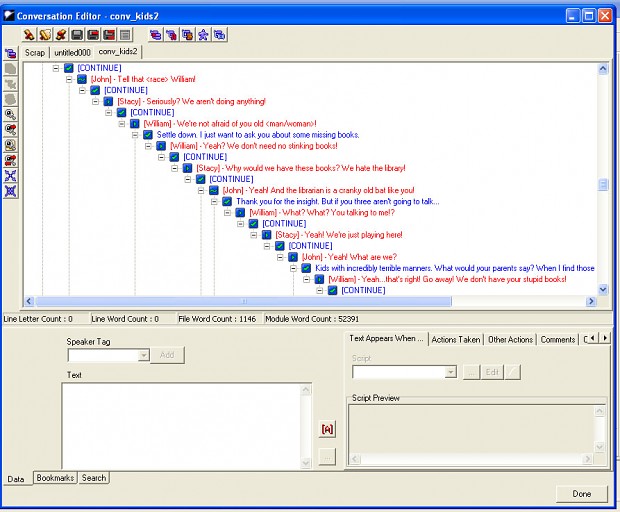Click the blue-red stacked nodes icon in top toolbar
The width and height of the screenshot is (620, 512).
[x=155, y=35]
